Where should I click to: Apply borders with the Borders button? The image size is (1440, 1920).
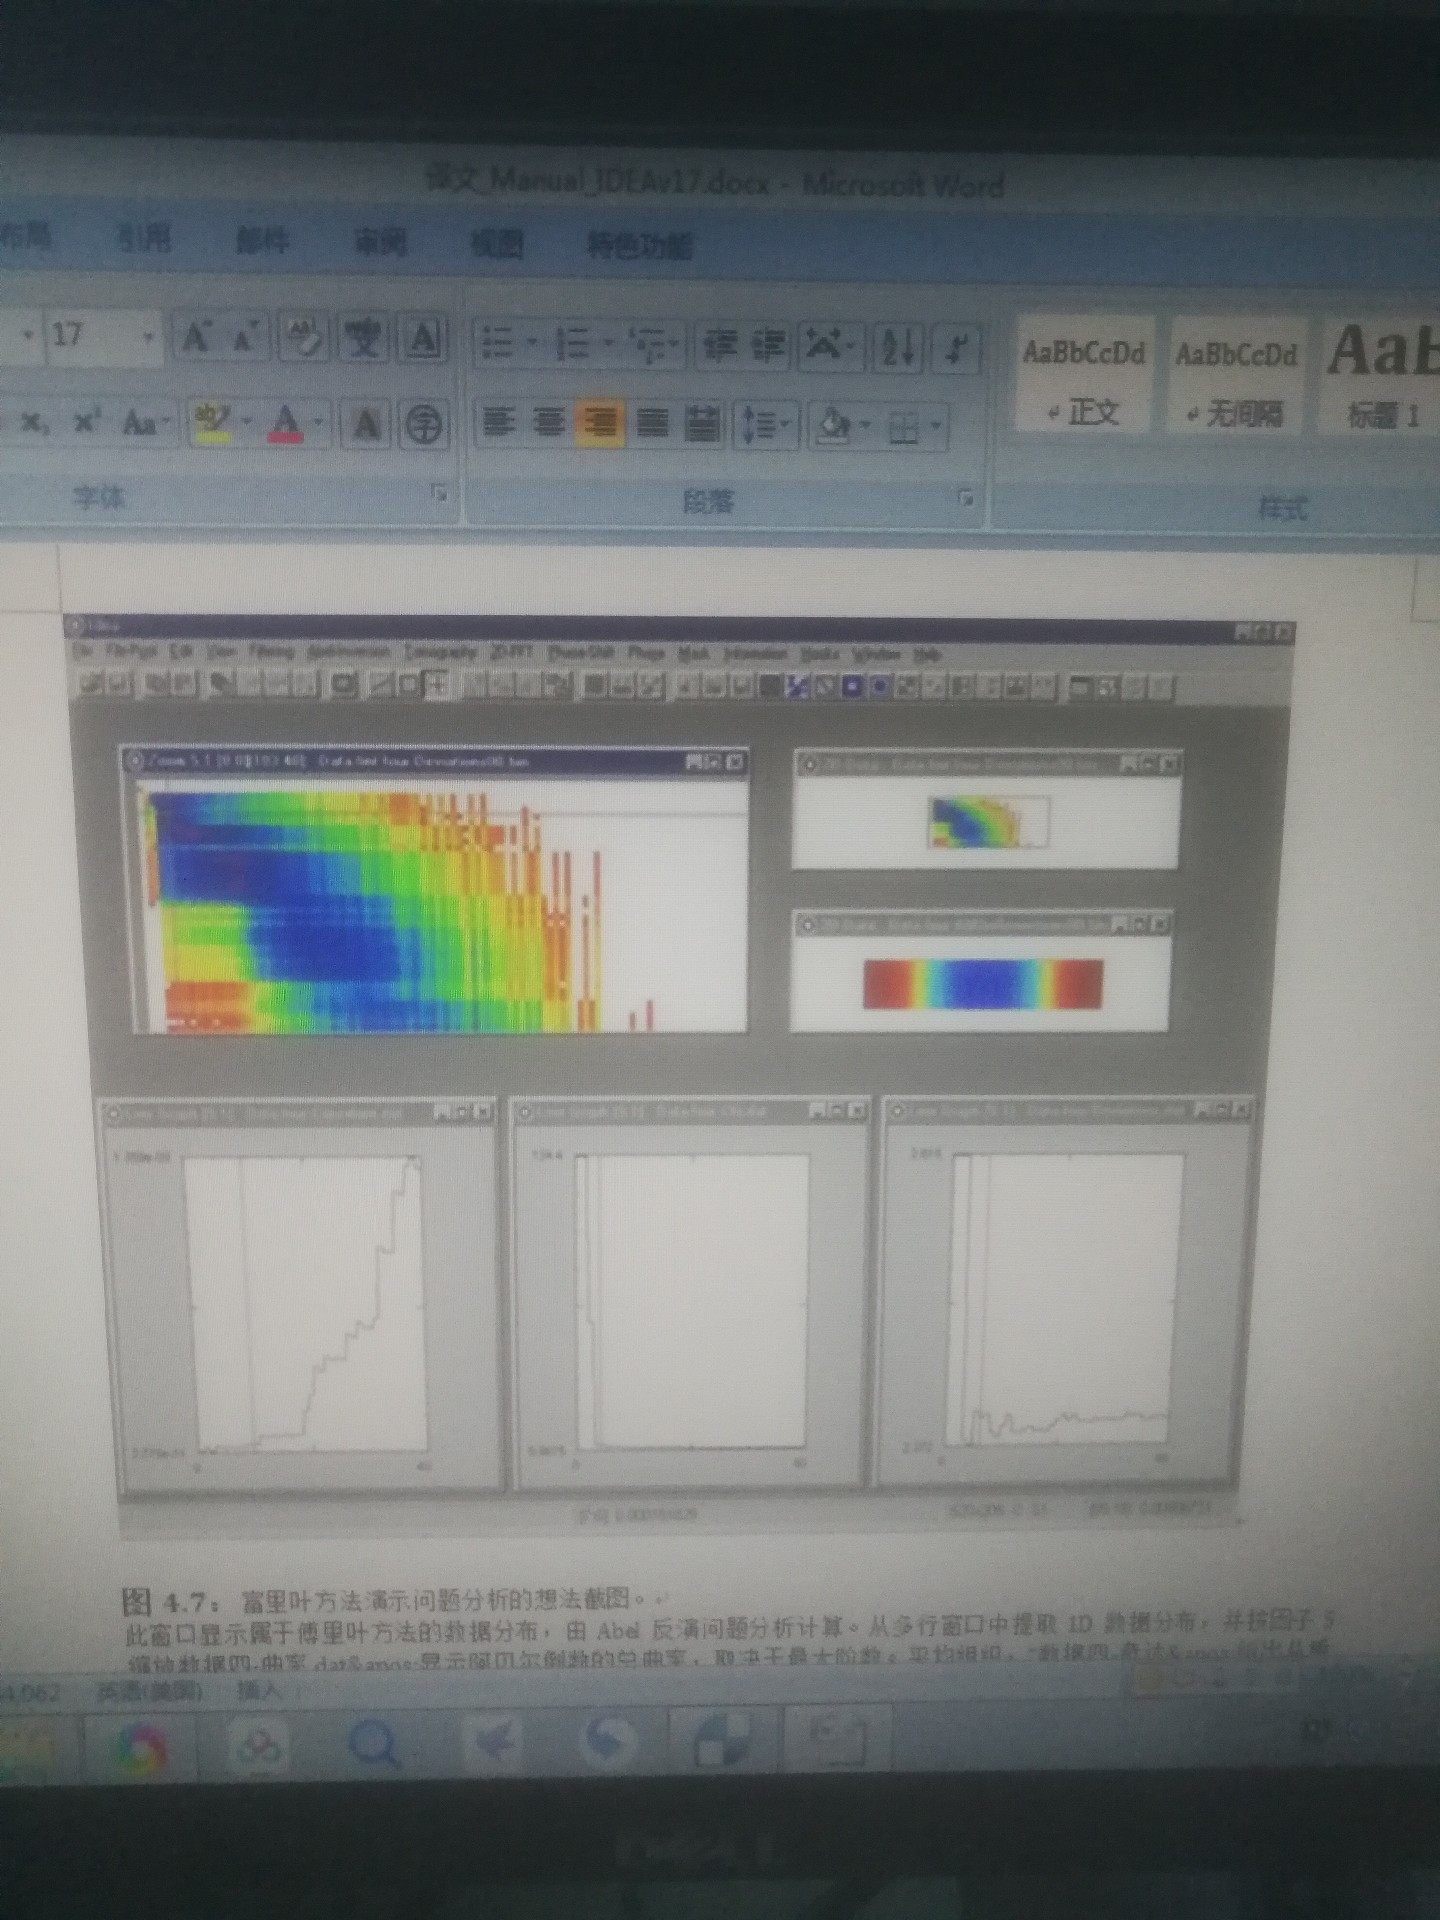point(903,428)
